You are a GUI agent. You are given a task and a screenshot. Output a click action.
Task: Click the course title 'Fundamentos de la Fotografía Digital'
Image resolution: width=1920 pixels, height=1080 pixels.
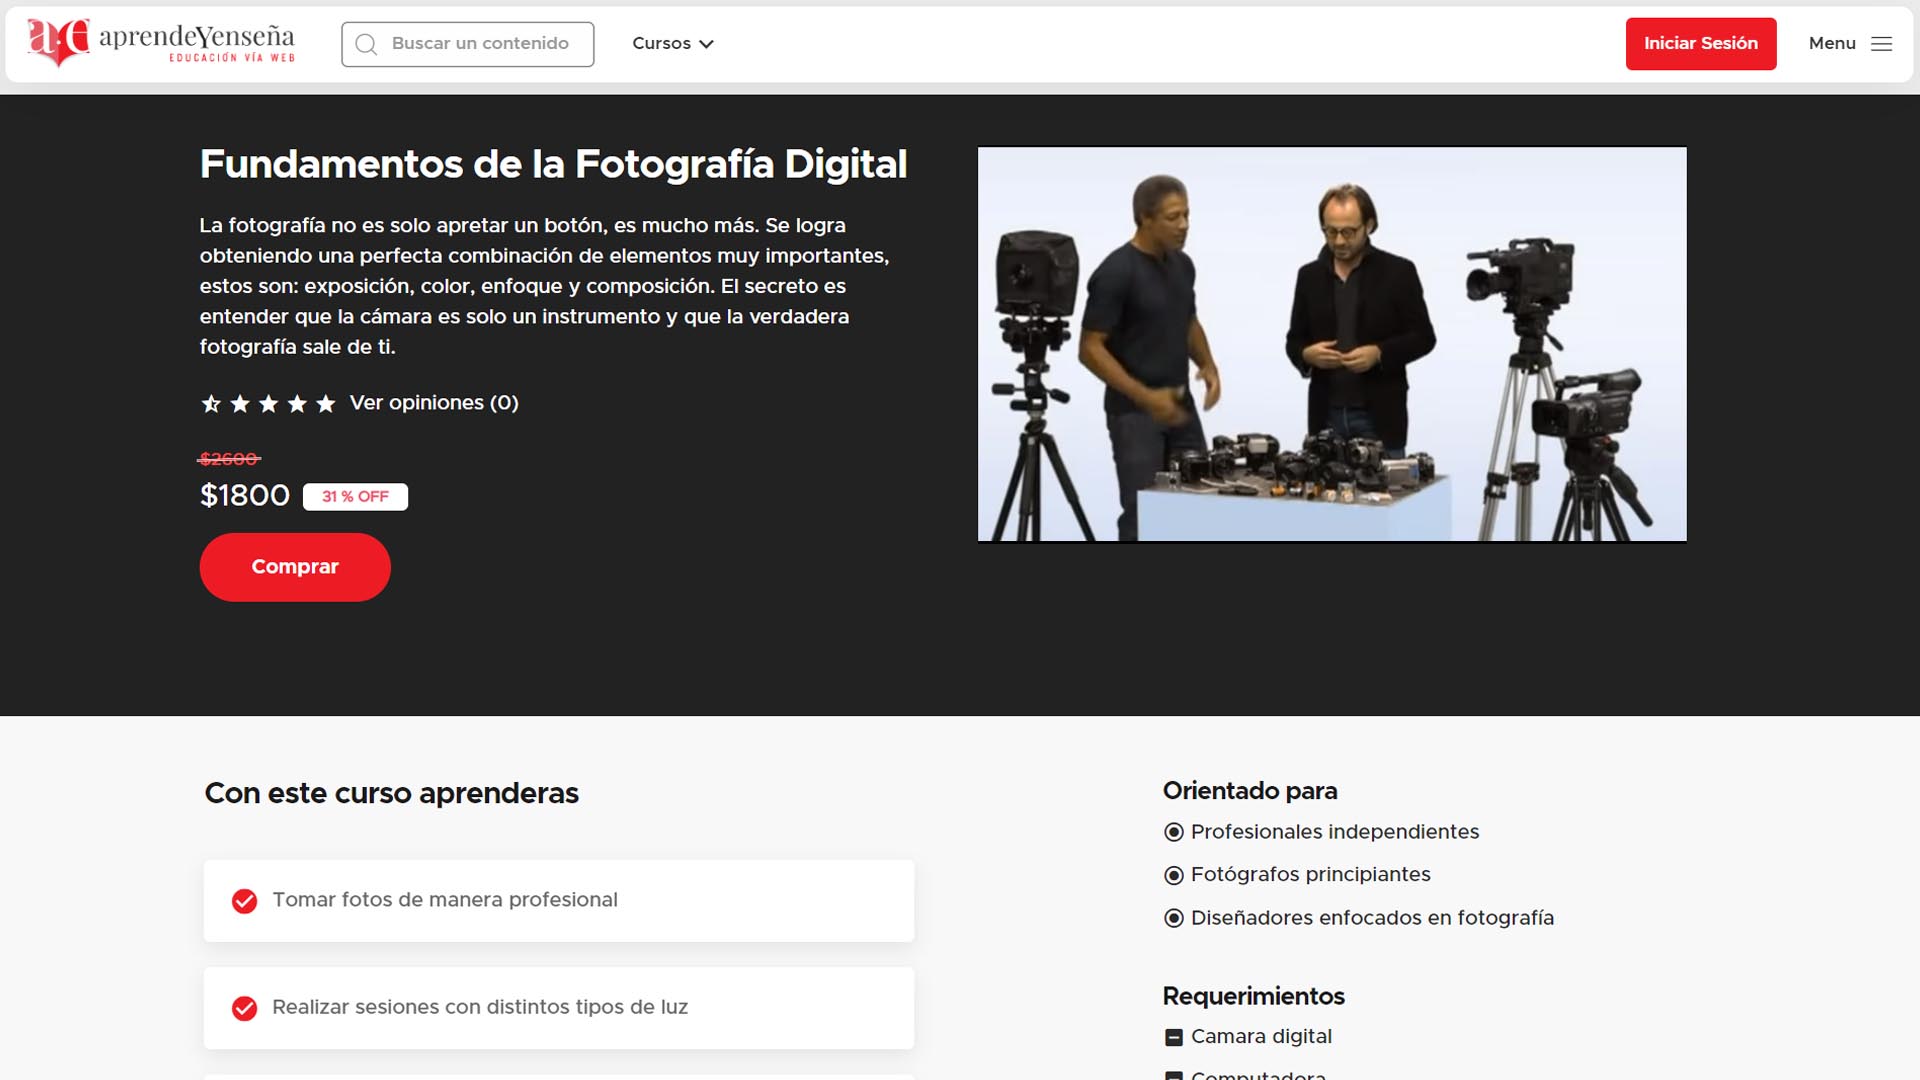tap(553, 164)
